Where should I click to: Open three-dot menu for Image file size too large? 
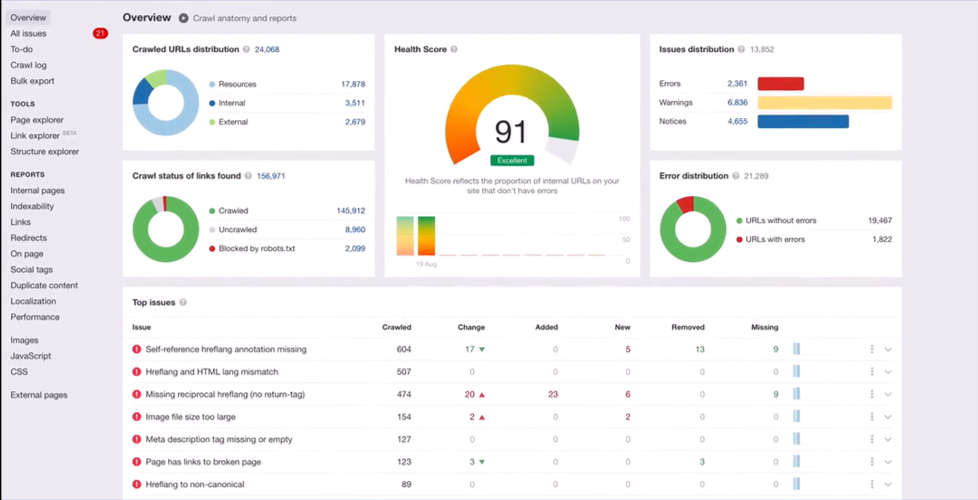click(x=871, y=417)
